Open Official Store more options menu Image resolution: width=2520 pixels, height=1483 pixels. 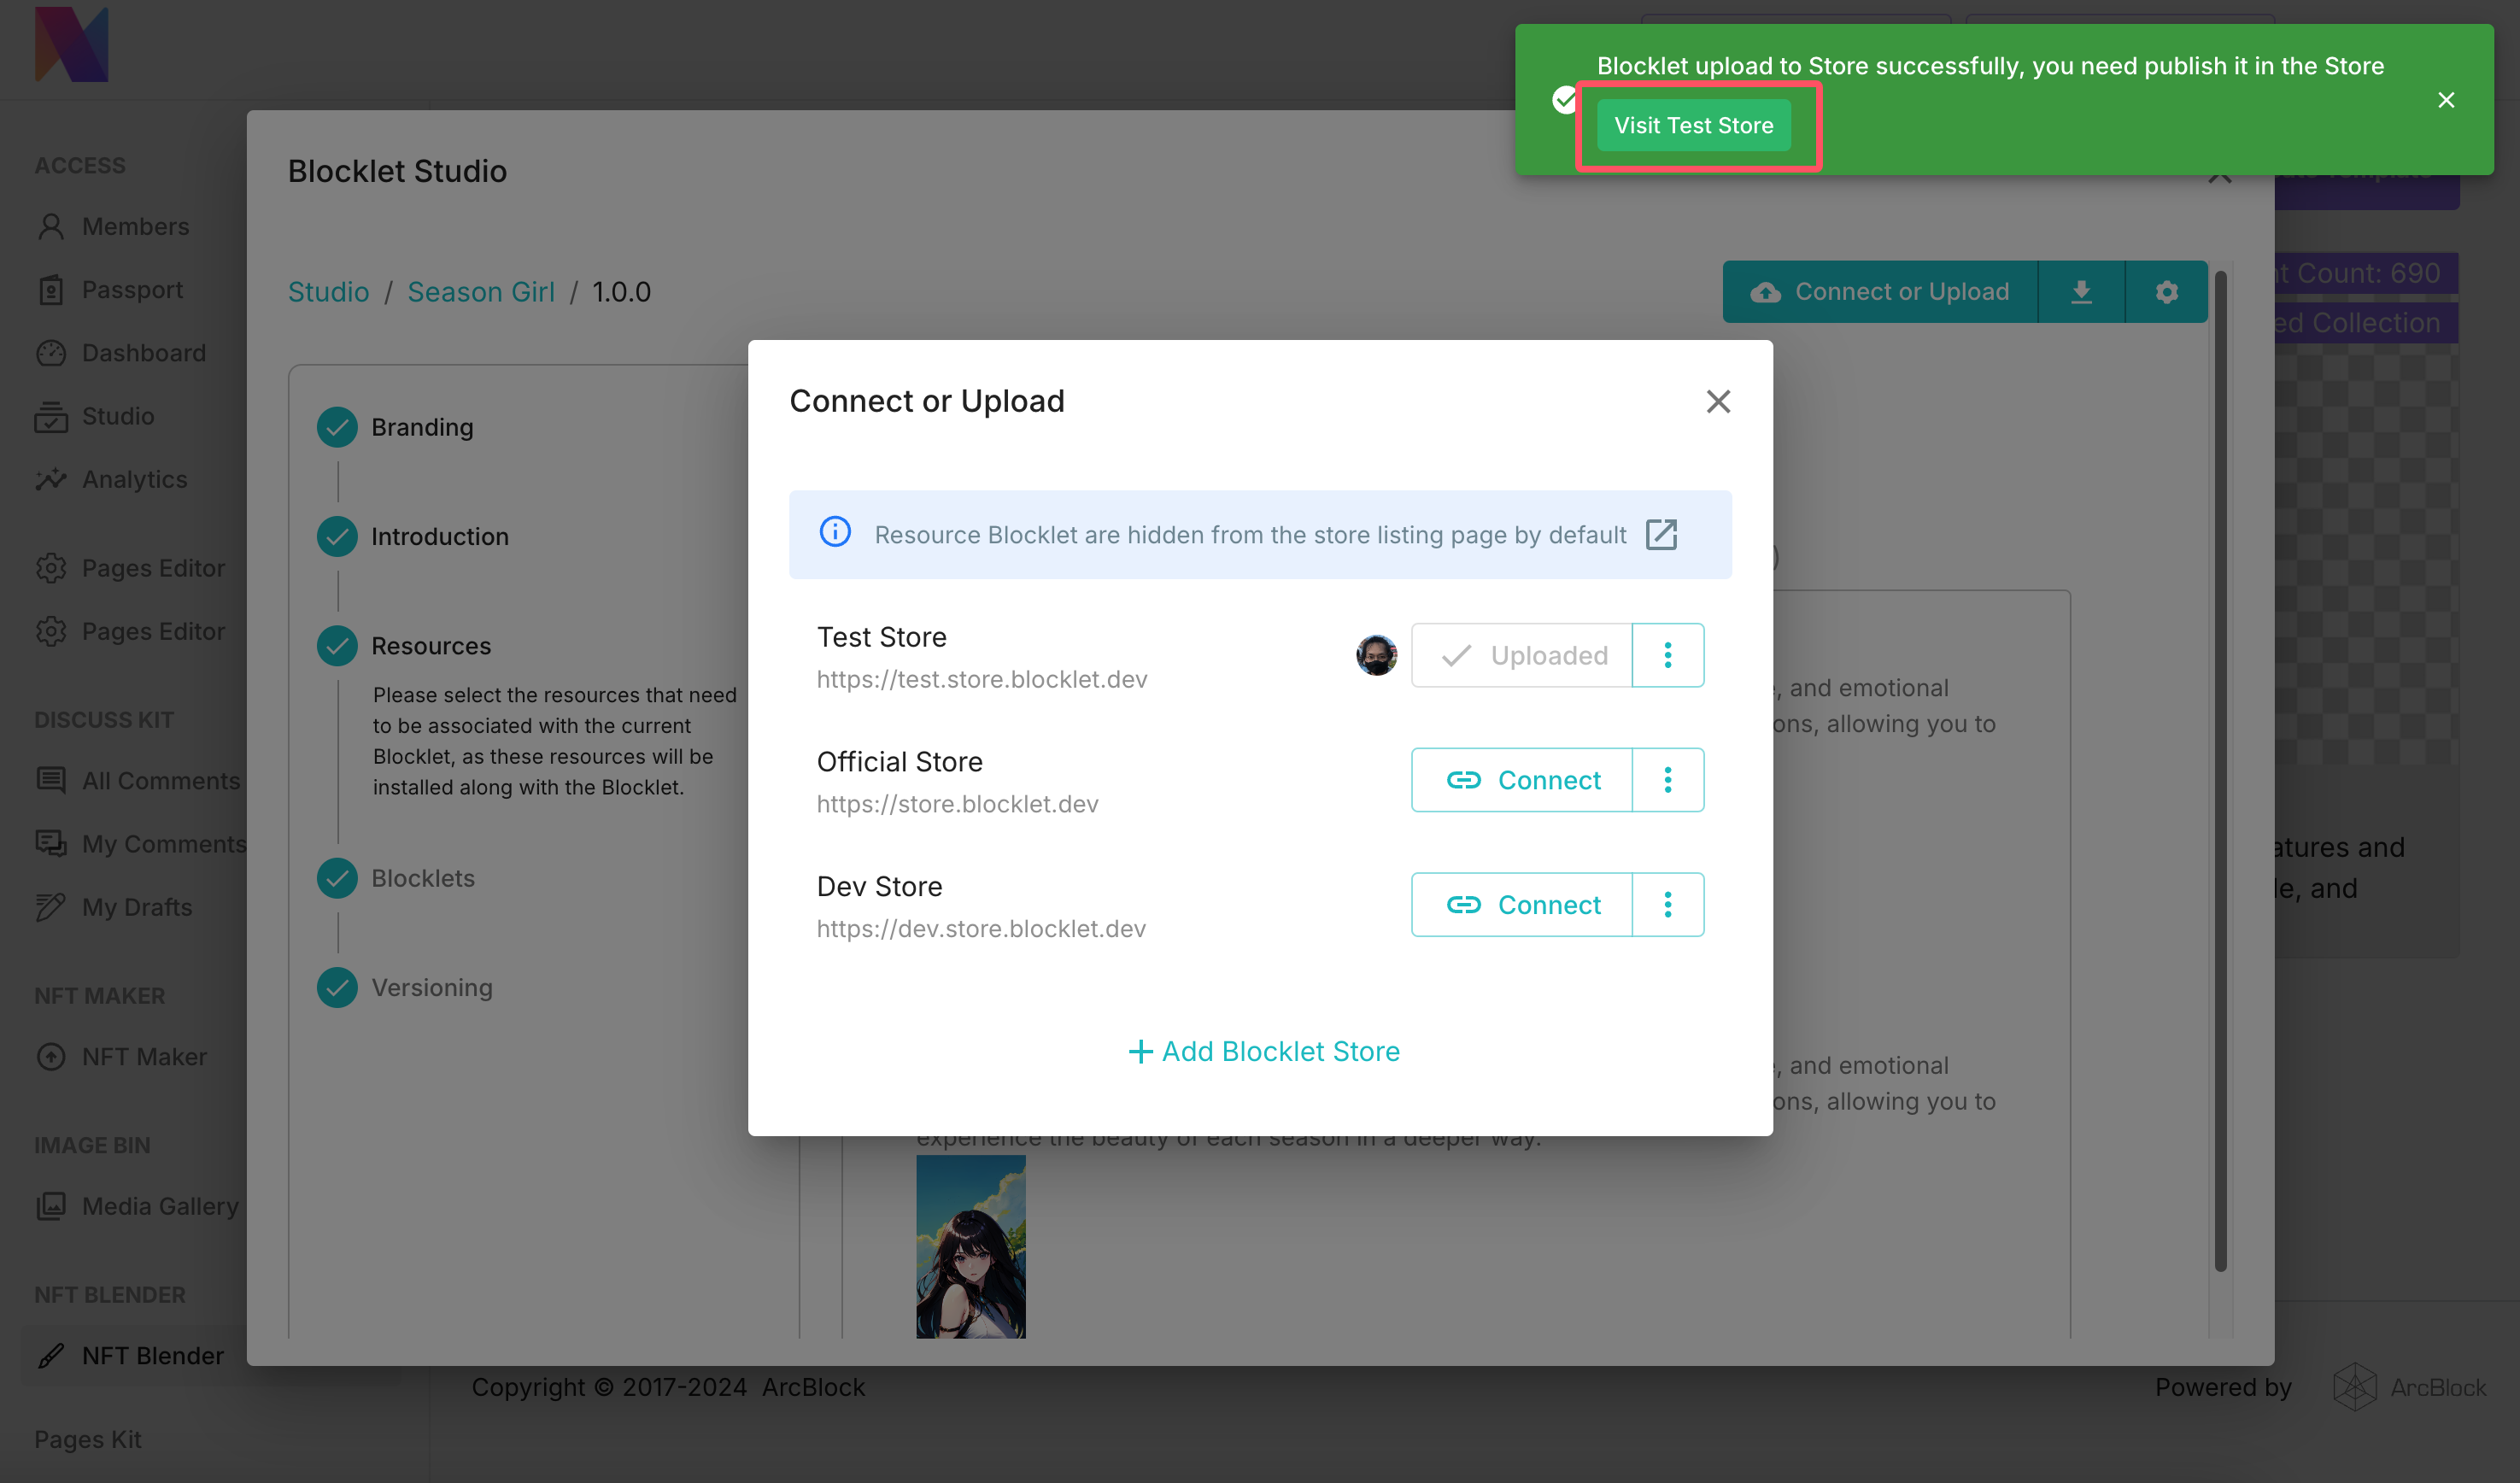tap(1667, 780)
